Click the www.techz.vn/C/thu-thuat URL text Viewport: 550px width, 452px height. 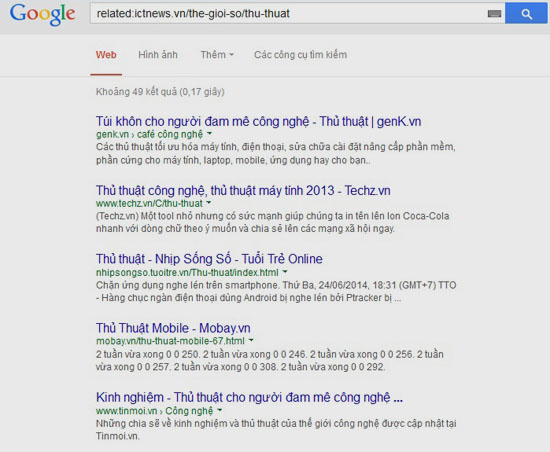[x=149, y=203]
